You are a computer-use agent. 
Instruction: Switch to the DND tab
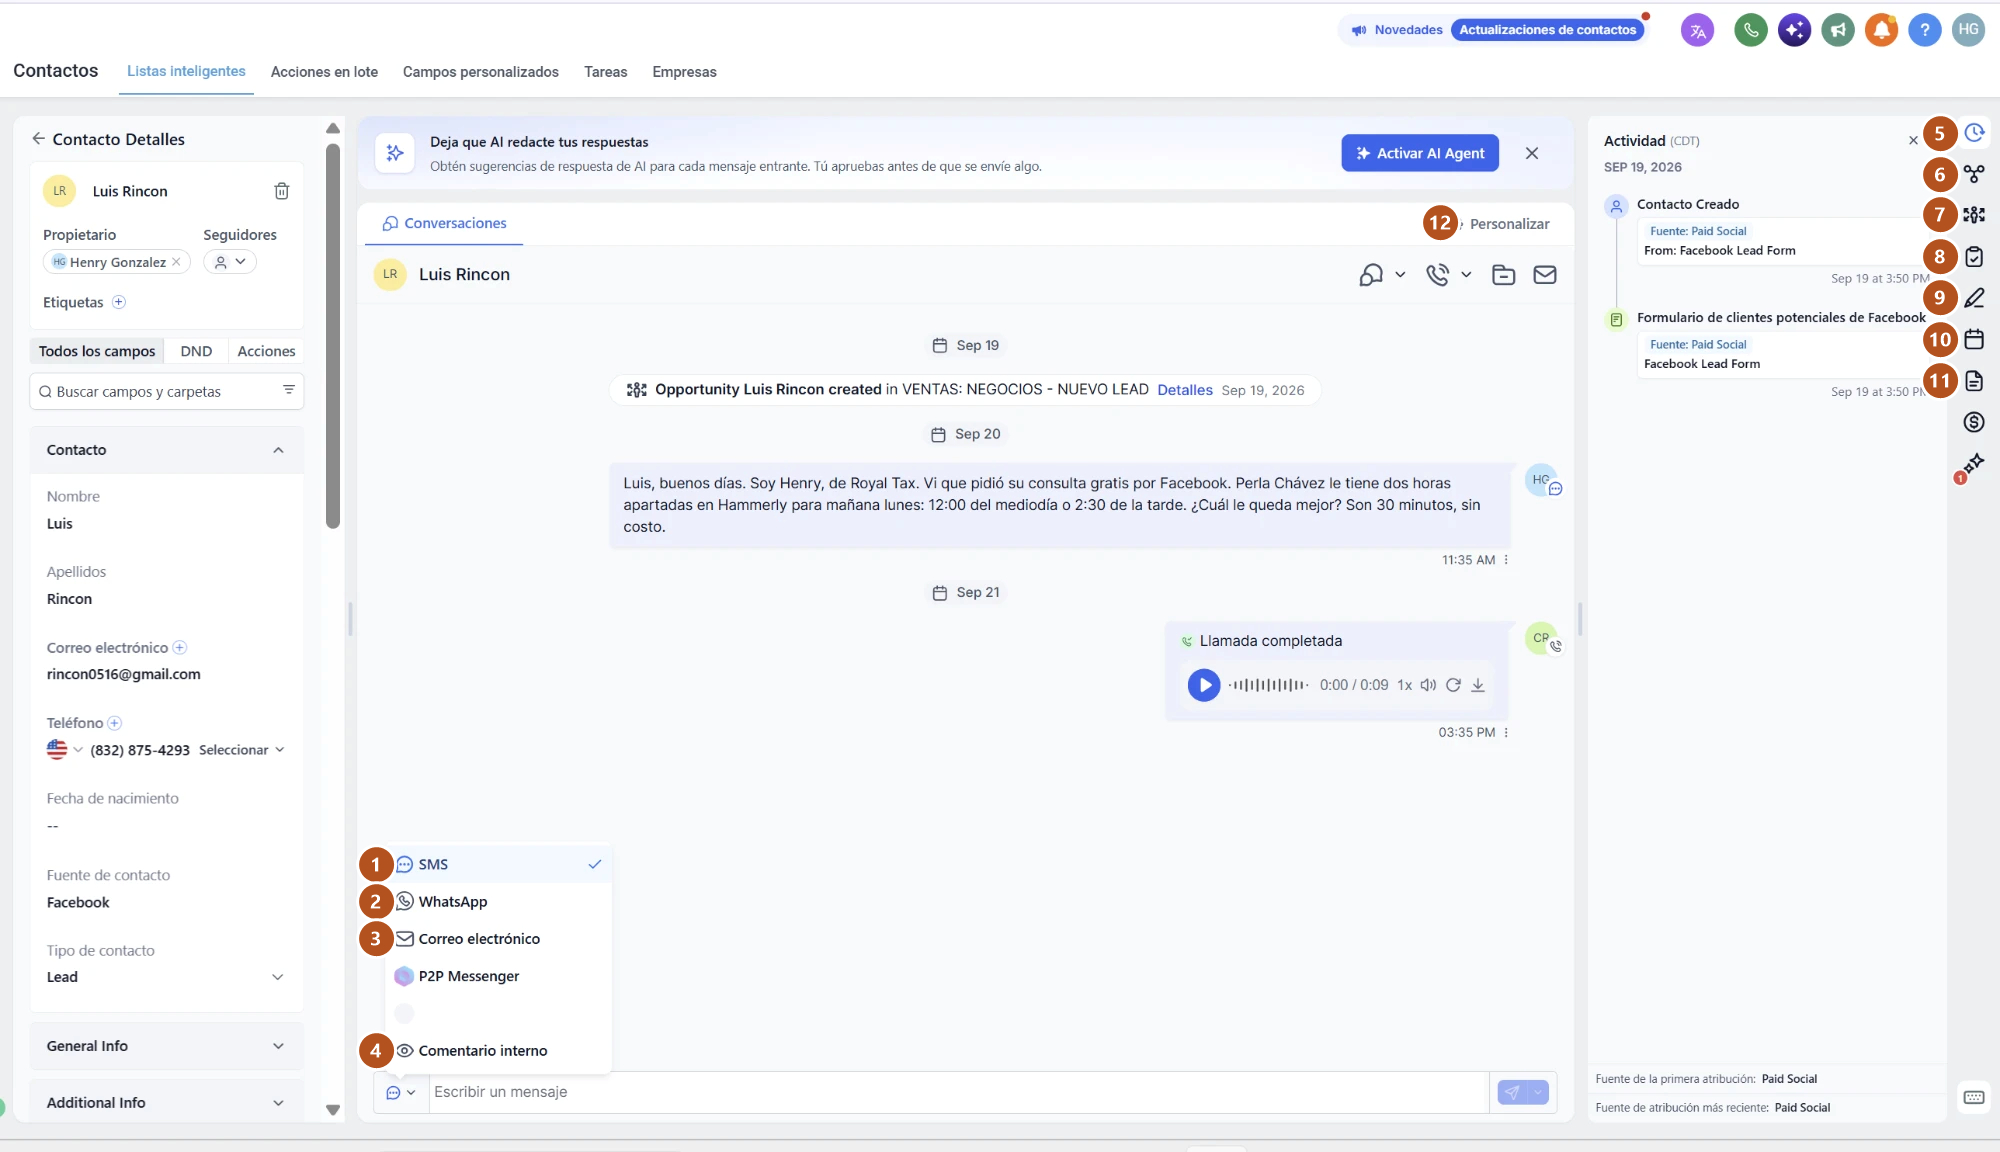tap(196, 351)
